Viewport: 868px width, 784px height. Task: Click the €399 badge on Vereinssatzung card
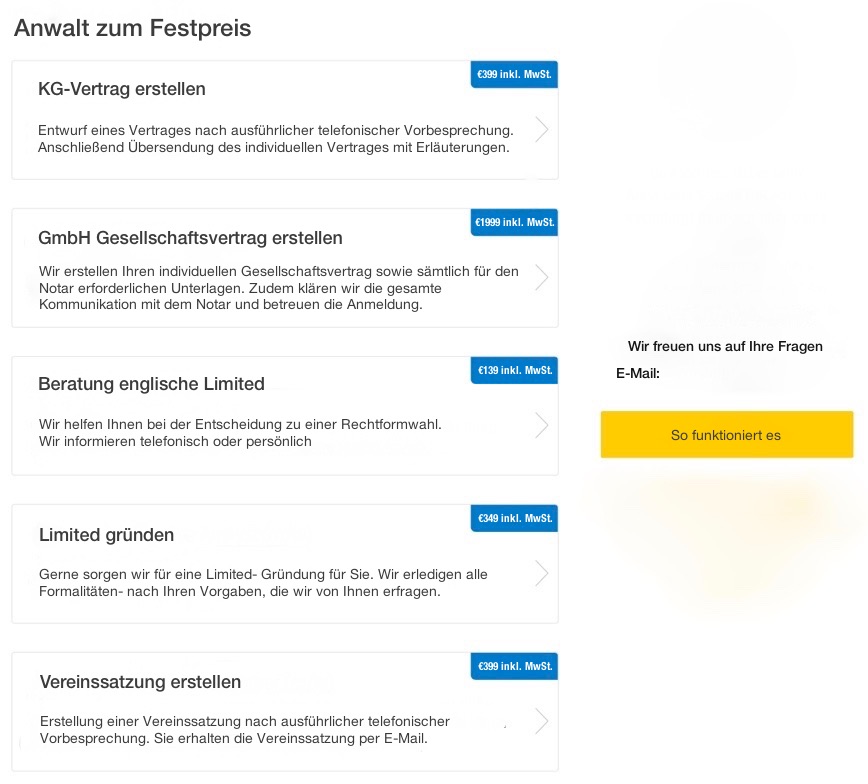pos(514,666)
